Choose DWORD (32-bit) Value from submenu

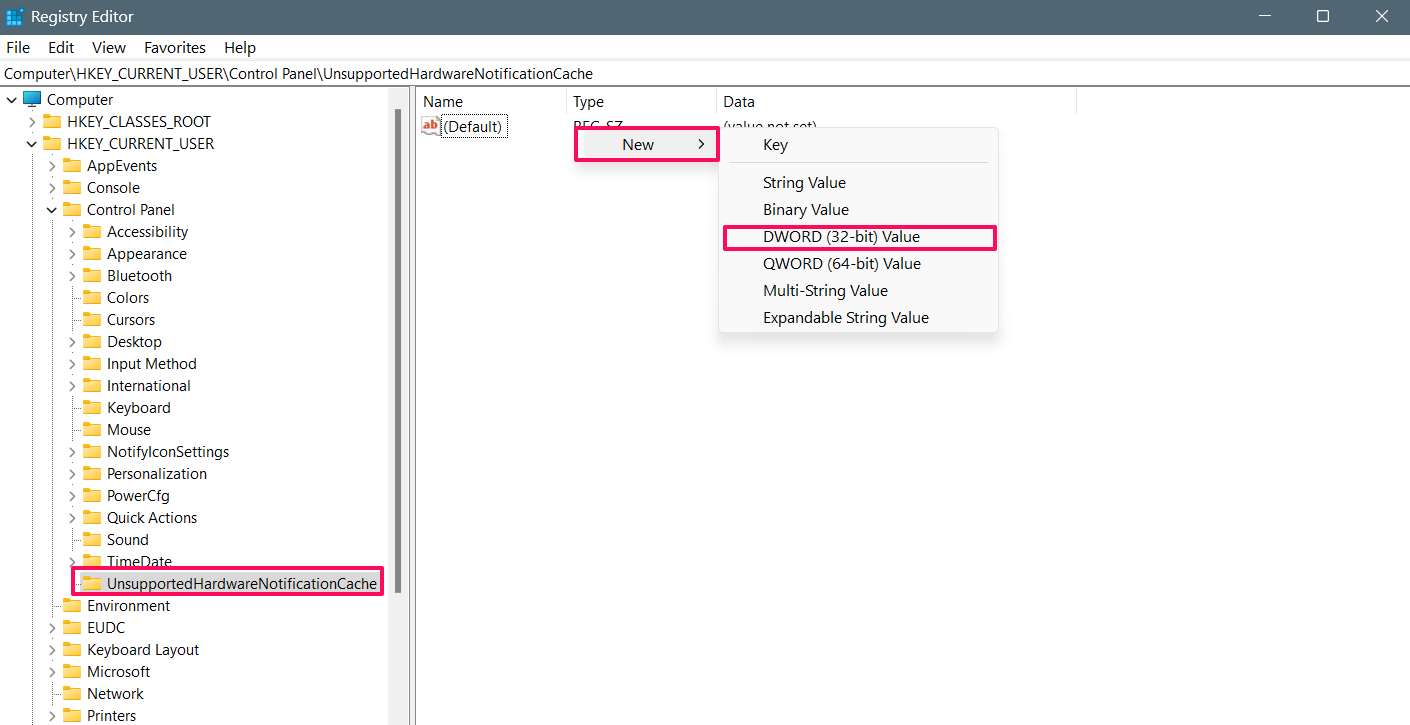[858, 237]
